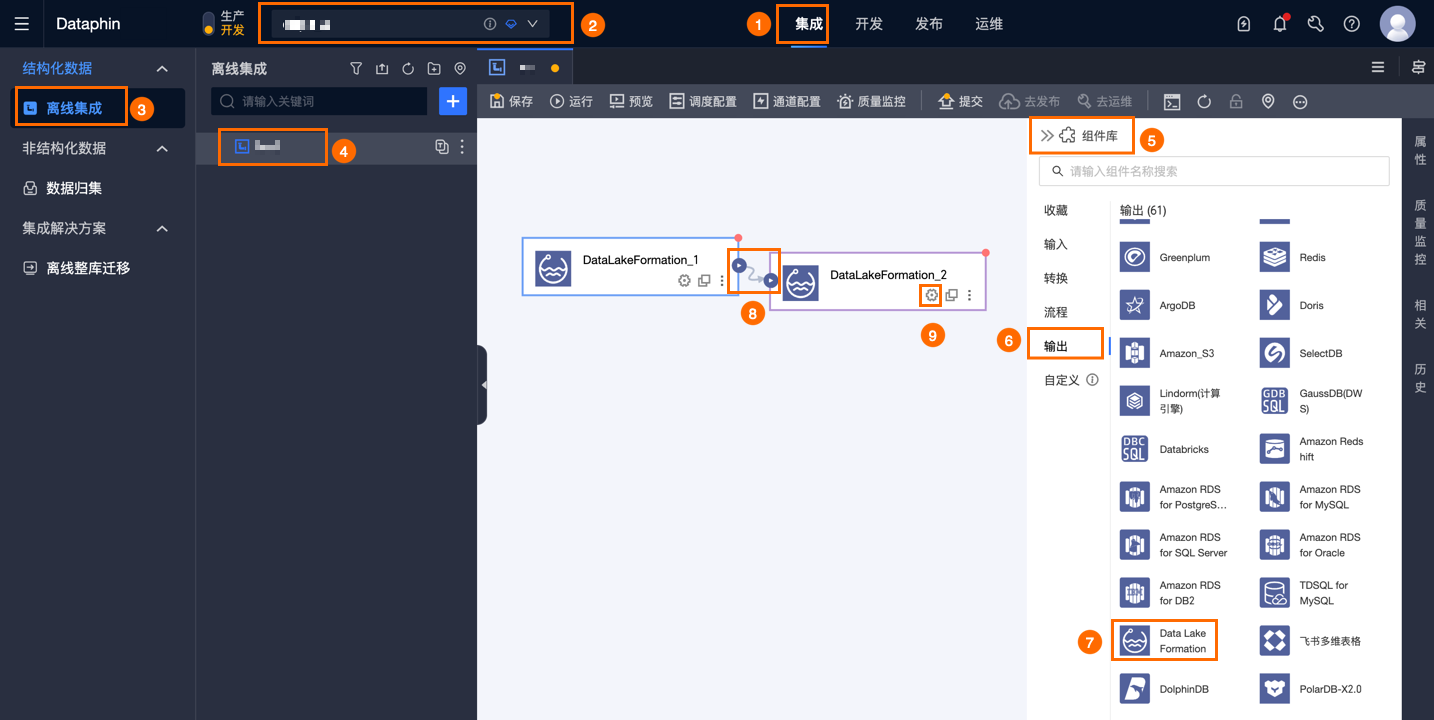Collapse the 结构化数据 section

pos(162,68)
